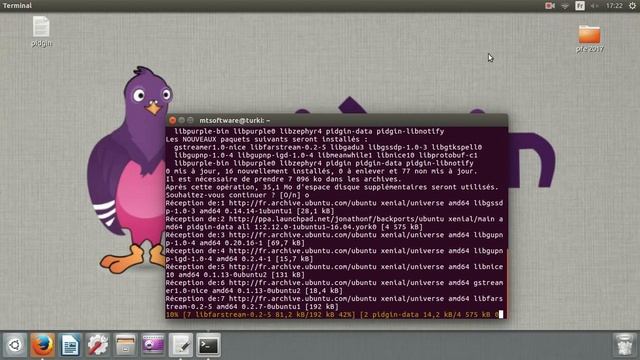
Task: Click the 'Souhaitez-vous continuer ? [O/n]' prompt line
Action: click(x=237, y=195)
